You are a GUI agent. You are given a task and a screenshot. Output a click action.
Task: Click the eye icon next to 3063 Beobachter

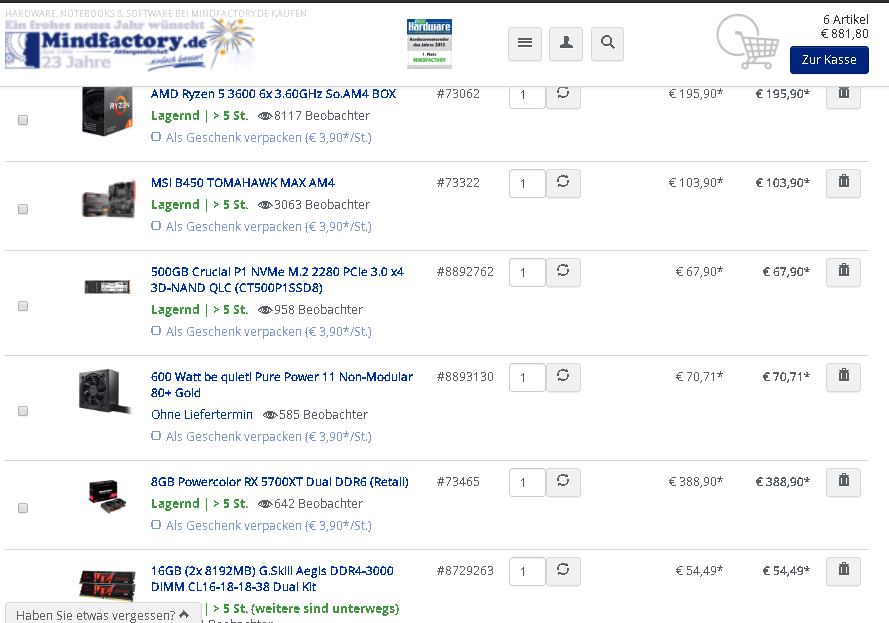tap(265, 205)
